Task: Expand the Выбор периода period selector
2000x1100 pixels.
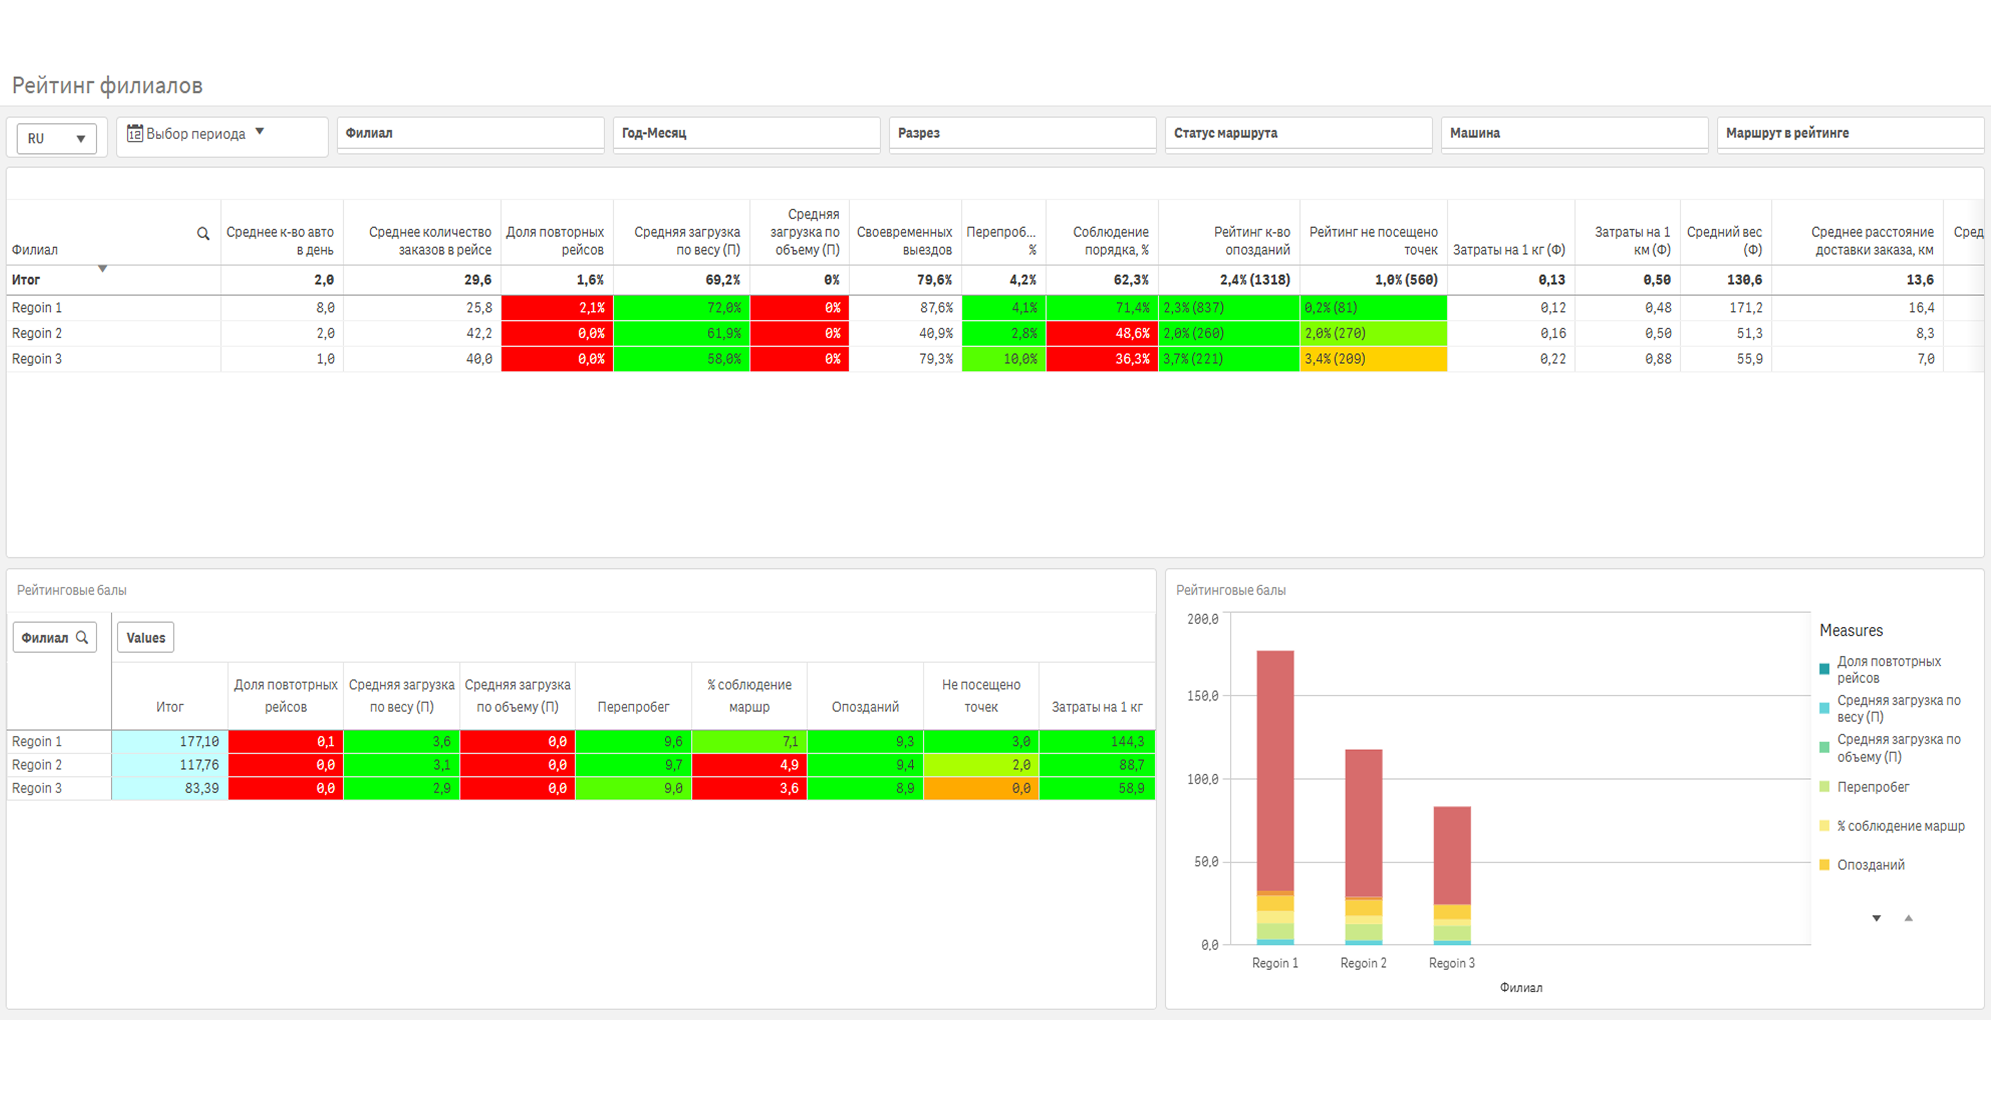Action: [x=222, y=134]
